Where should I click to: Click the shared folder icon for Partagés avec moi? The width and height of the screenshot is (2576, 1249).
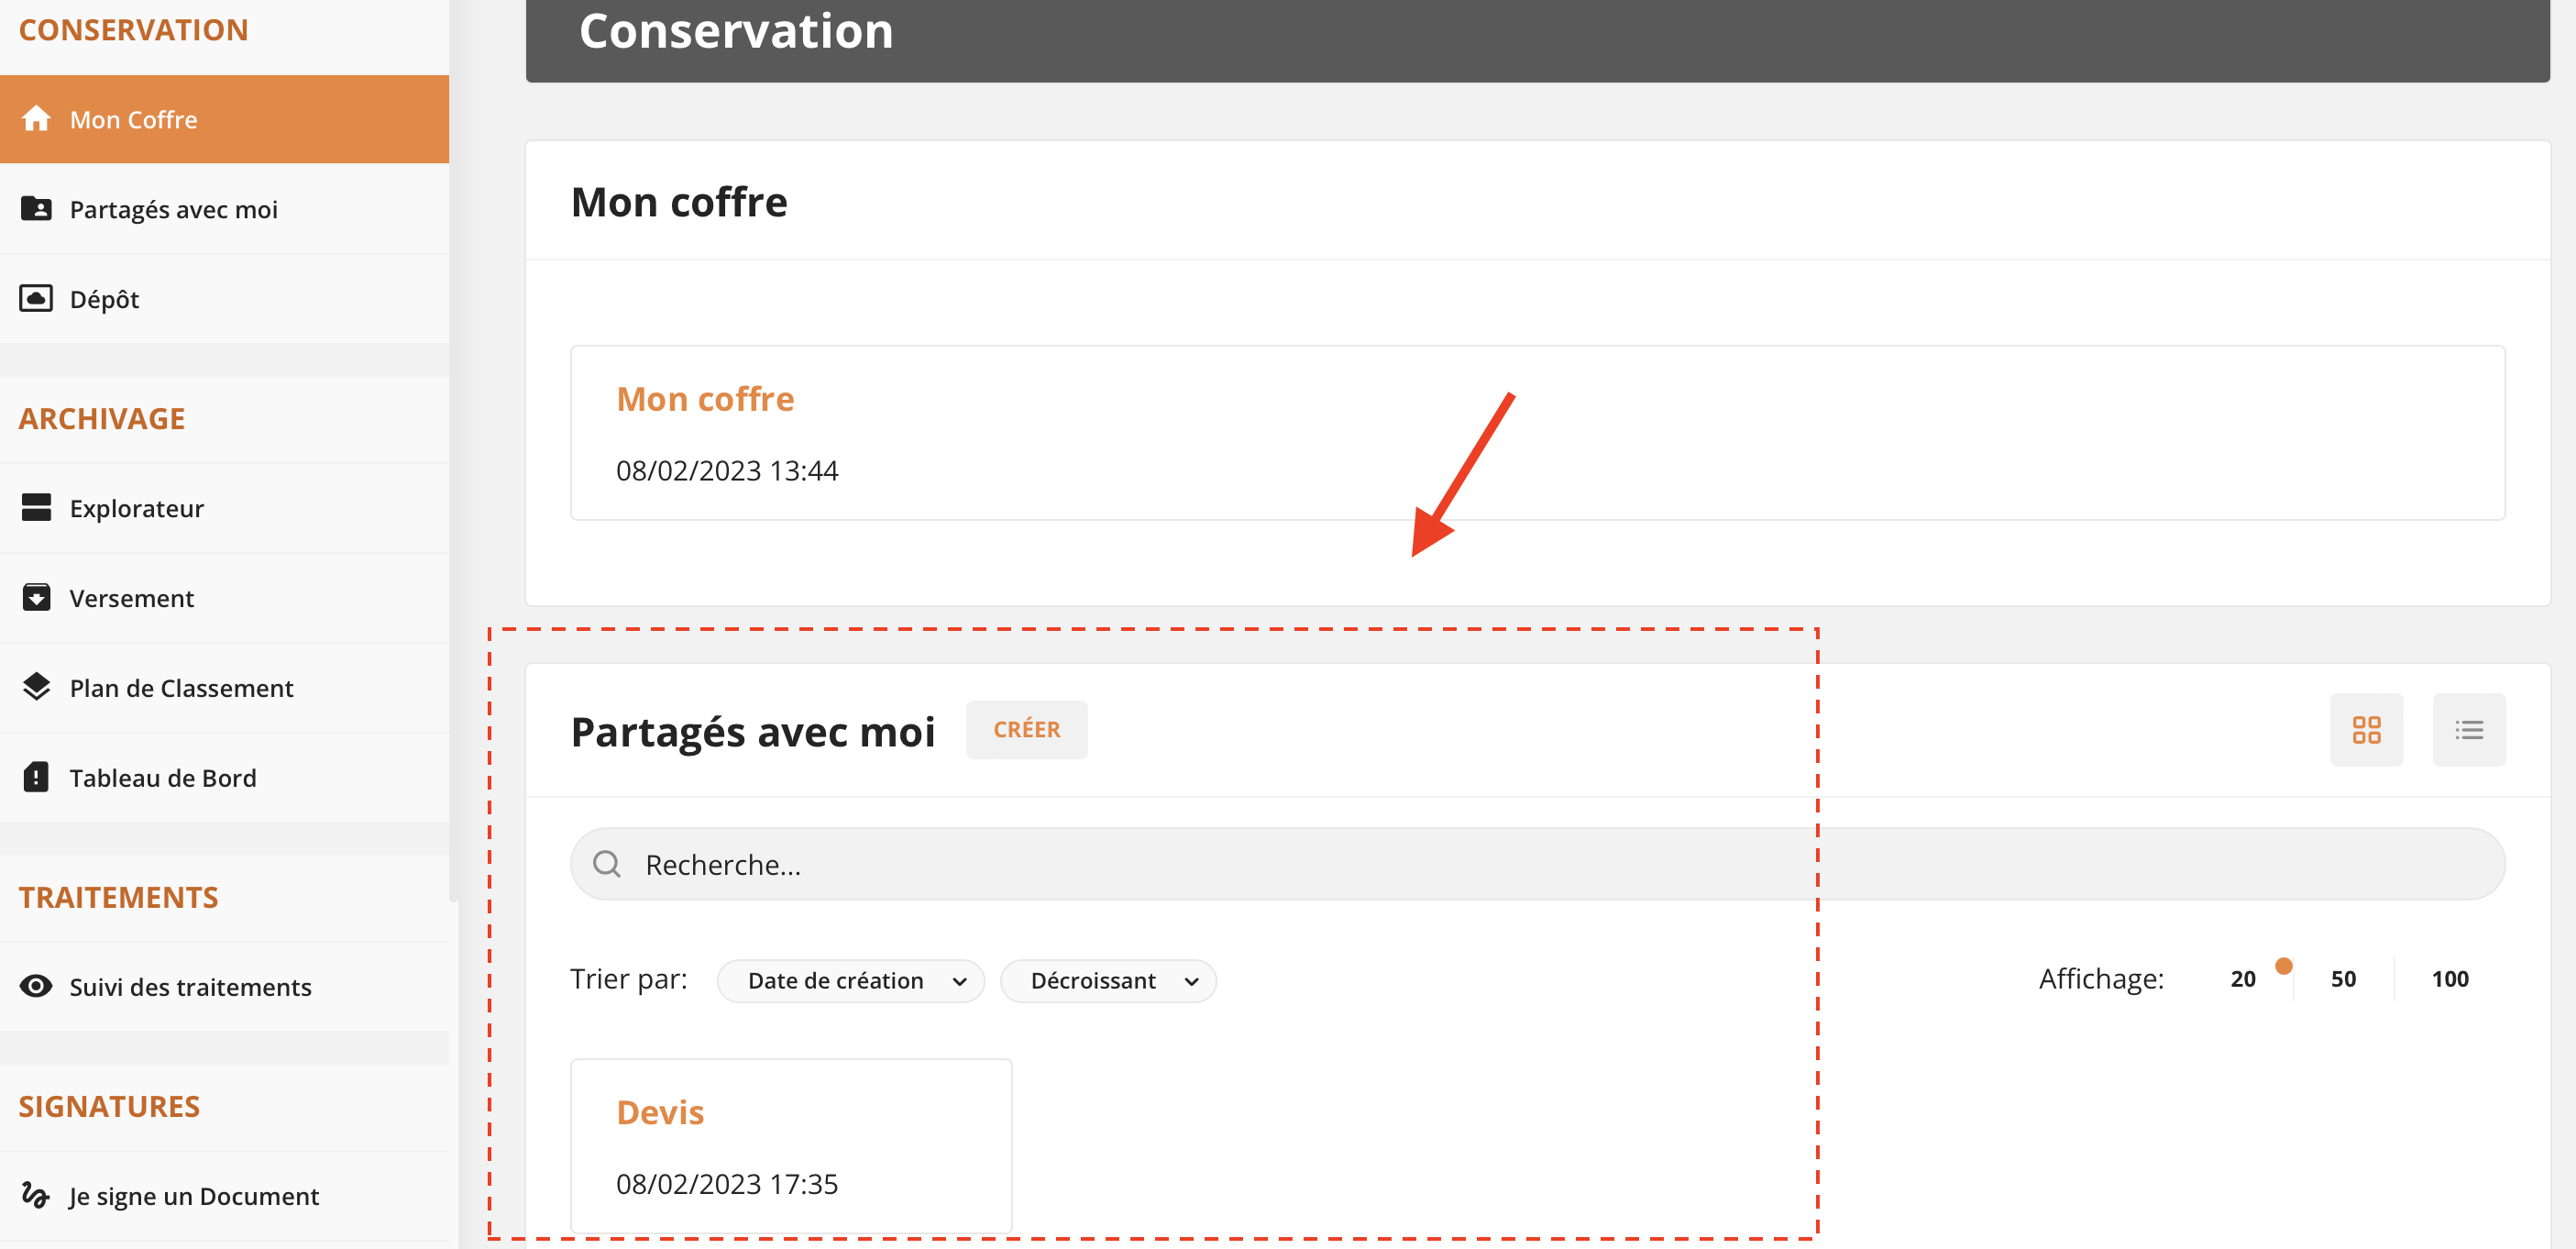(x=36, y=209)
